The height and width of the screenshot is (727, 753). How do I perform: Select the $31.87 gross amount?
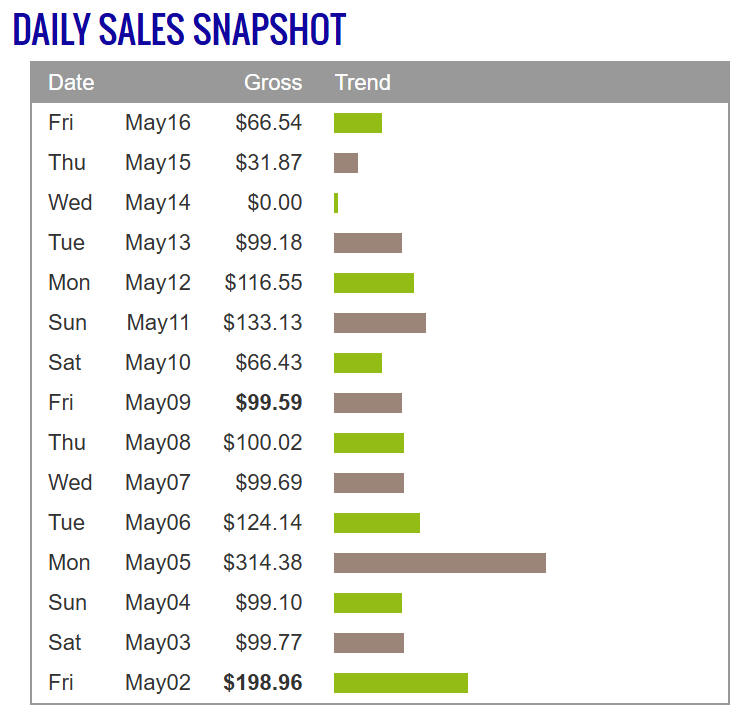coord(268,162)
